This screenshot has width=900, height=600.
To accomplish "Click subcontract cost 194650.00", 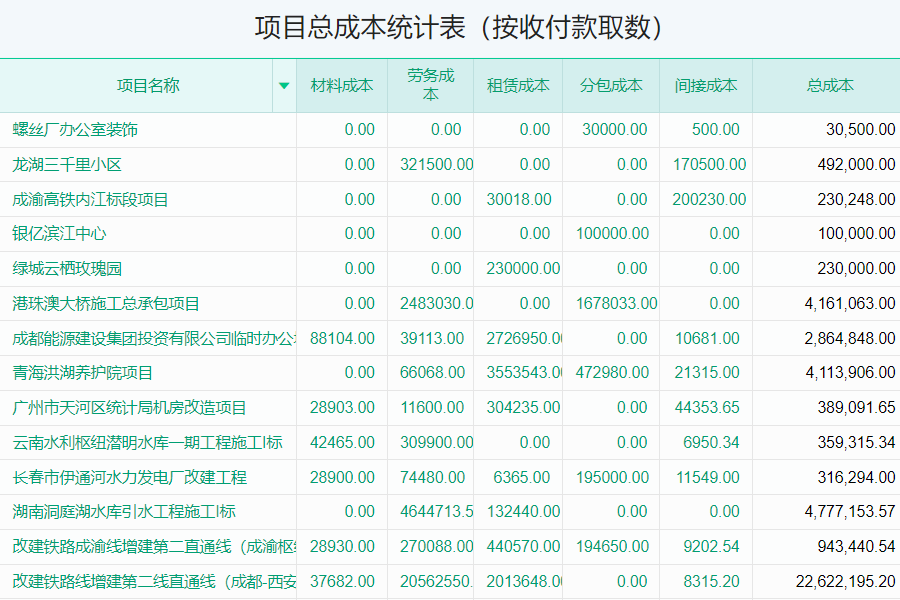I will click(612, 547).
